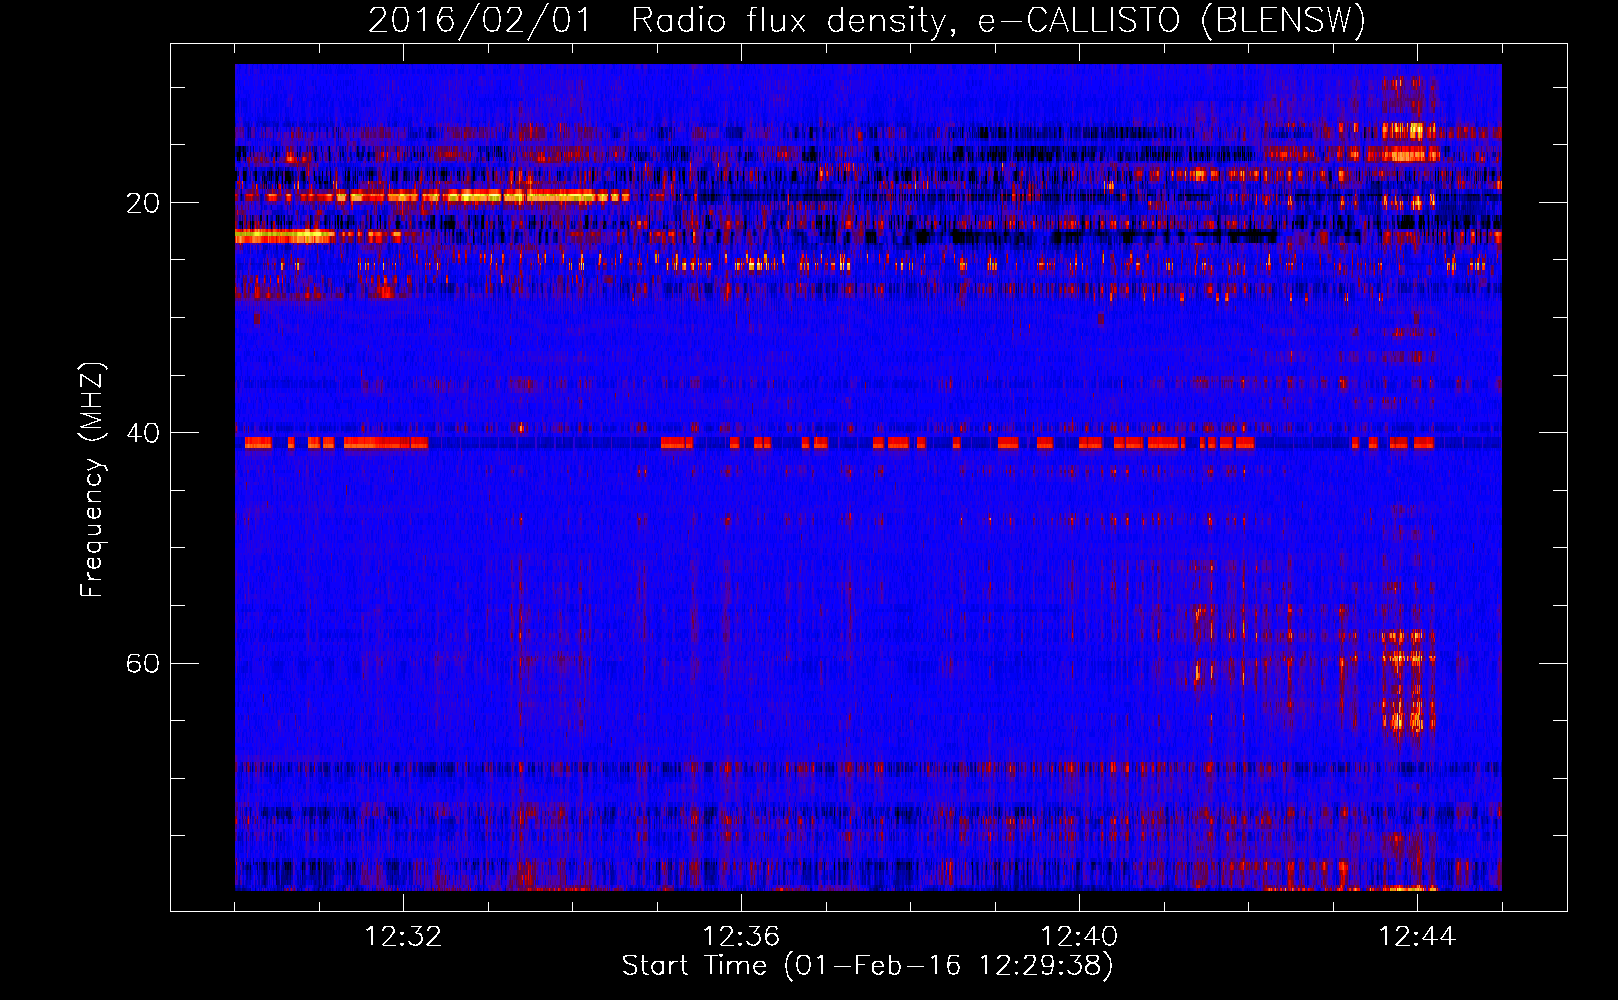Click the 40 frequency tick label
The height and width of the screenshot is (1000, 1618).
point(142,433)
